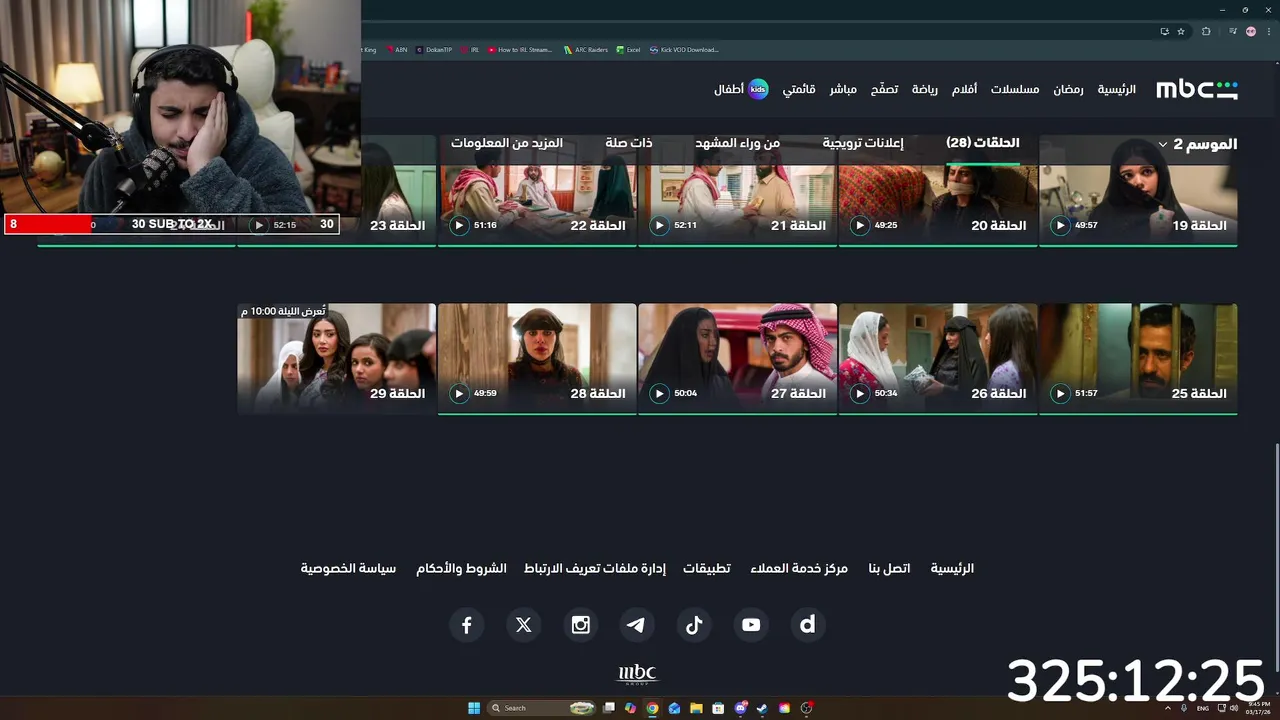The image size is (1280, 720).
Task: Open the How to IRL Stream bookmark
Action: [521, 50]
